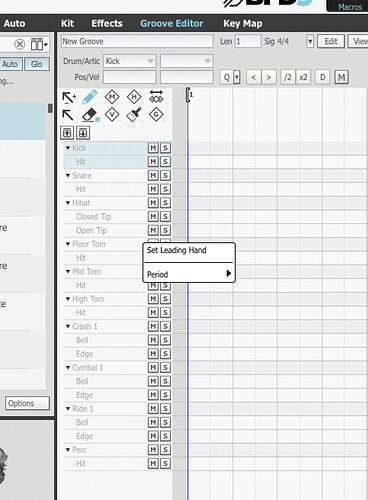Click the collapse-all lanes up icon
Image resolution: width=368 pixels, height=500 pixels.
coord(67,133)
